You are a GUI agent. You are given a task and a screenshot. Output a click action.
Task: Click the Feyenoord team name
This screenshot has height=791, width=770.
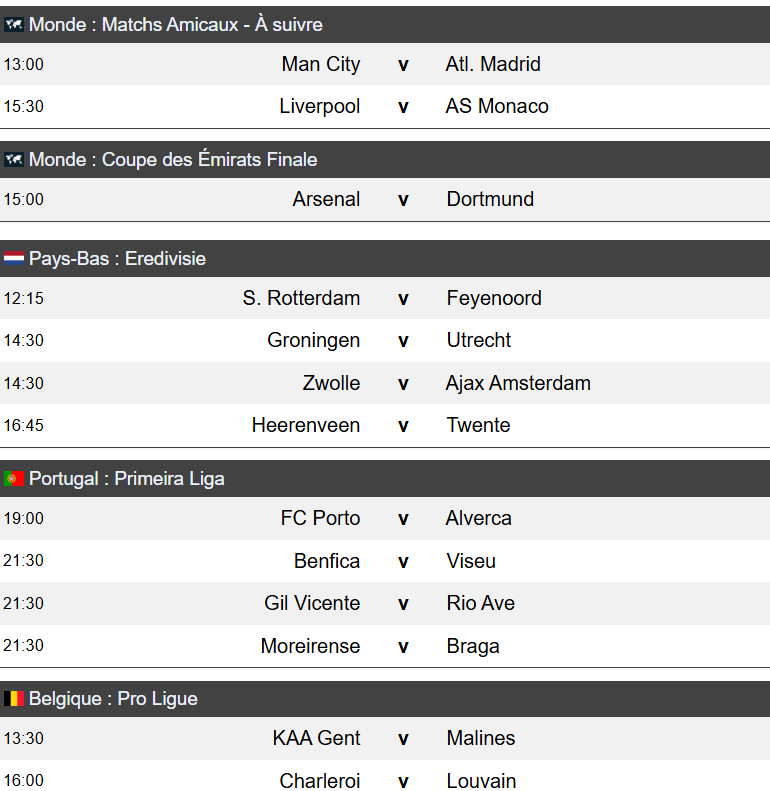(x=494, y=298)
